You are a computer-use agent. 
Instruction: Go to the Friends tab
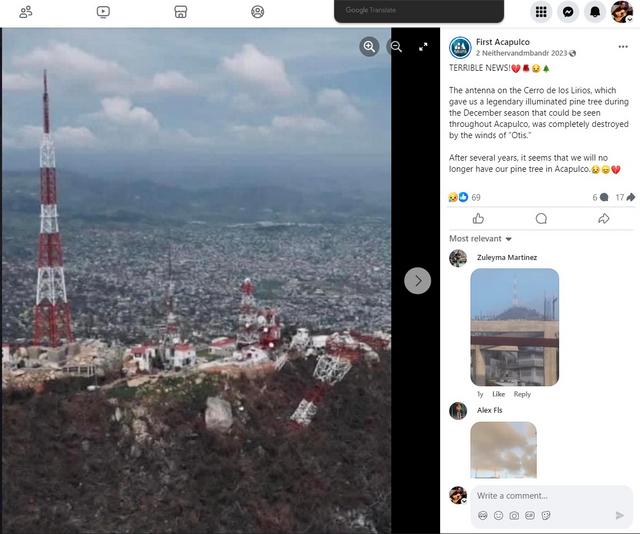pyautogui.click(x=26, y=12)
